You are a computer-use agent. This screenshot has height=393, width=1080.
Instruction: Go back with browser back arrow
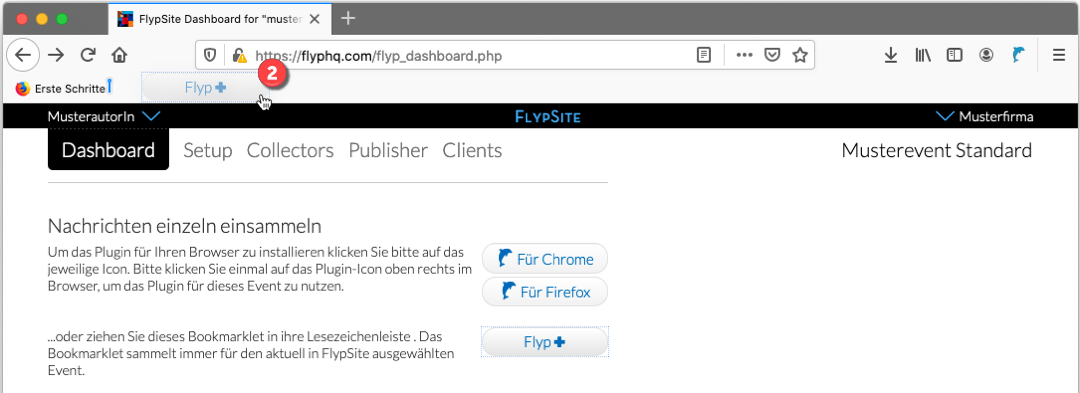pyautogui.click(x=23, y=56)
